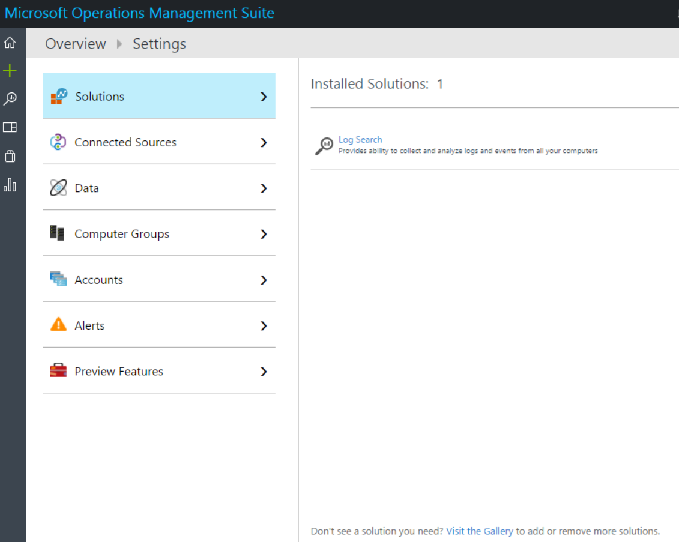Screen dimensions: 679x542
Task: Click the Connected Sources icon
Action: pyautogui.click(x=58, y=142)
